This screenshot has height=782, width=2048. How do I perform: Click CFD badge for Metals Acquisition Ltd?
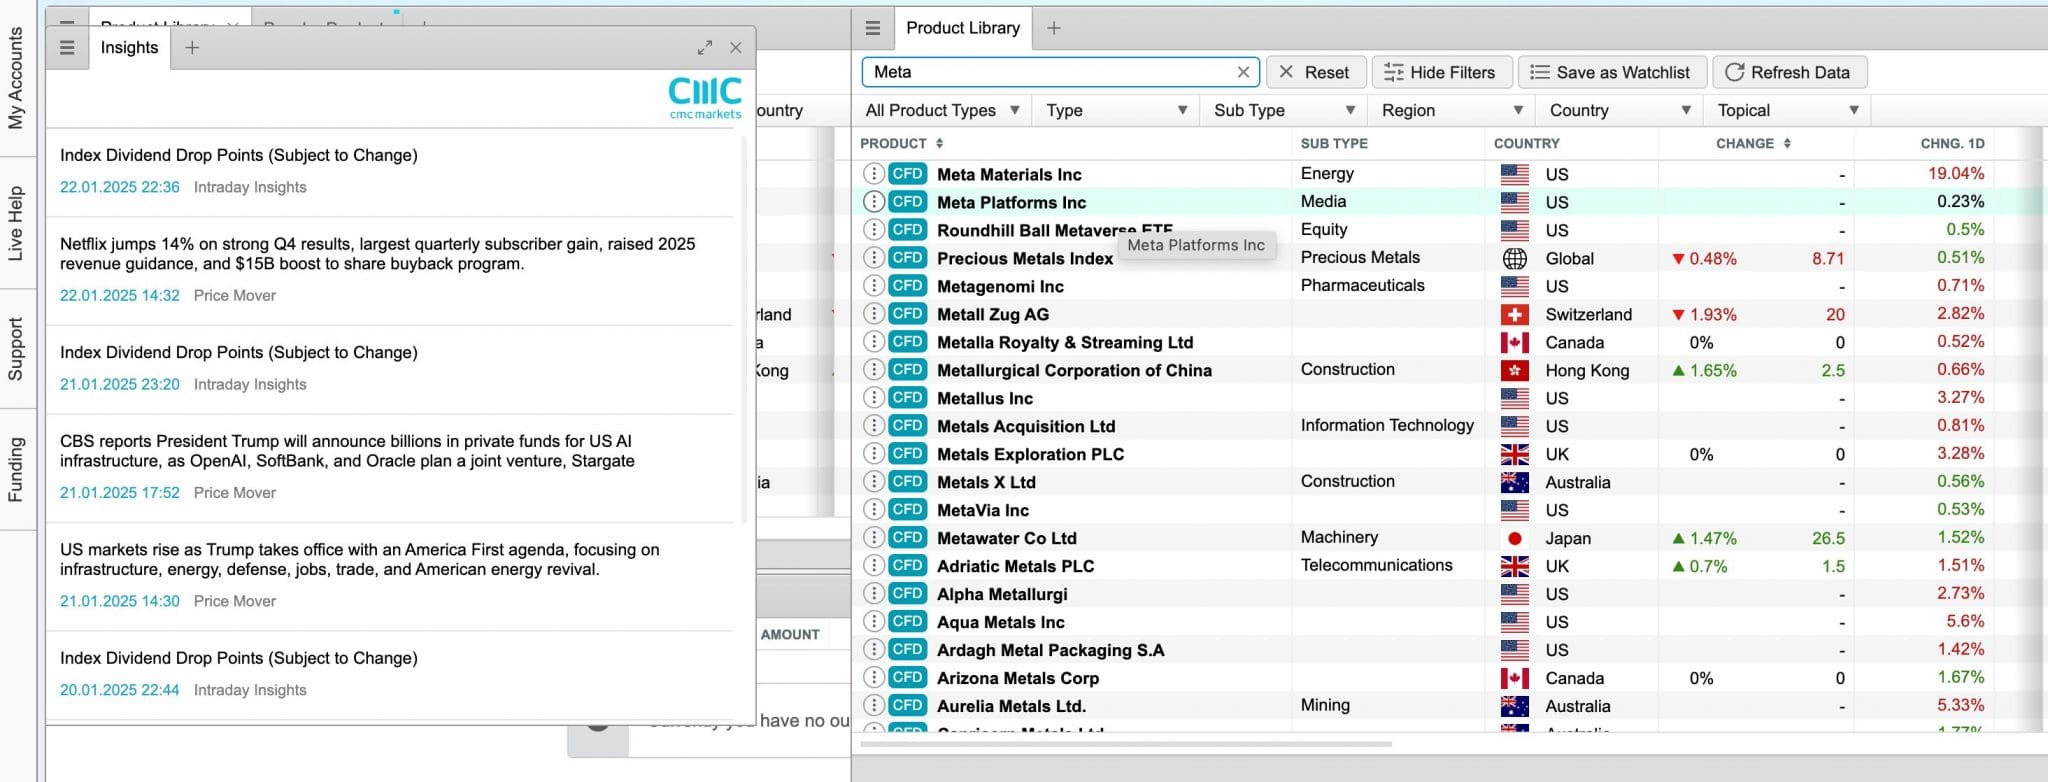pyautogui.click(x=908, y=426)
